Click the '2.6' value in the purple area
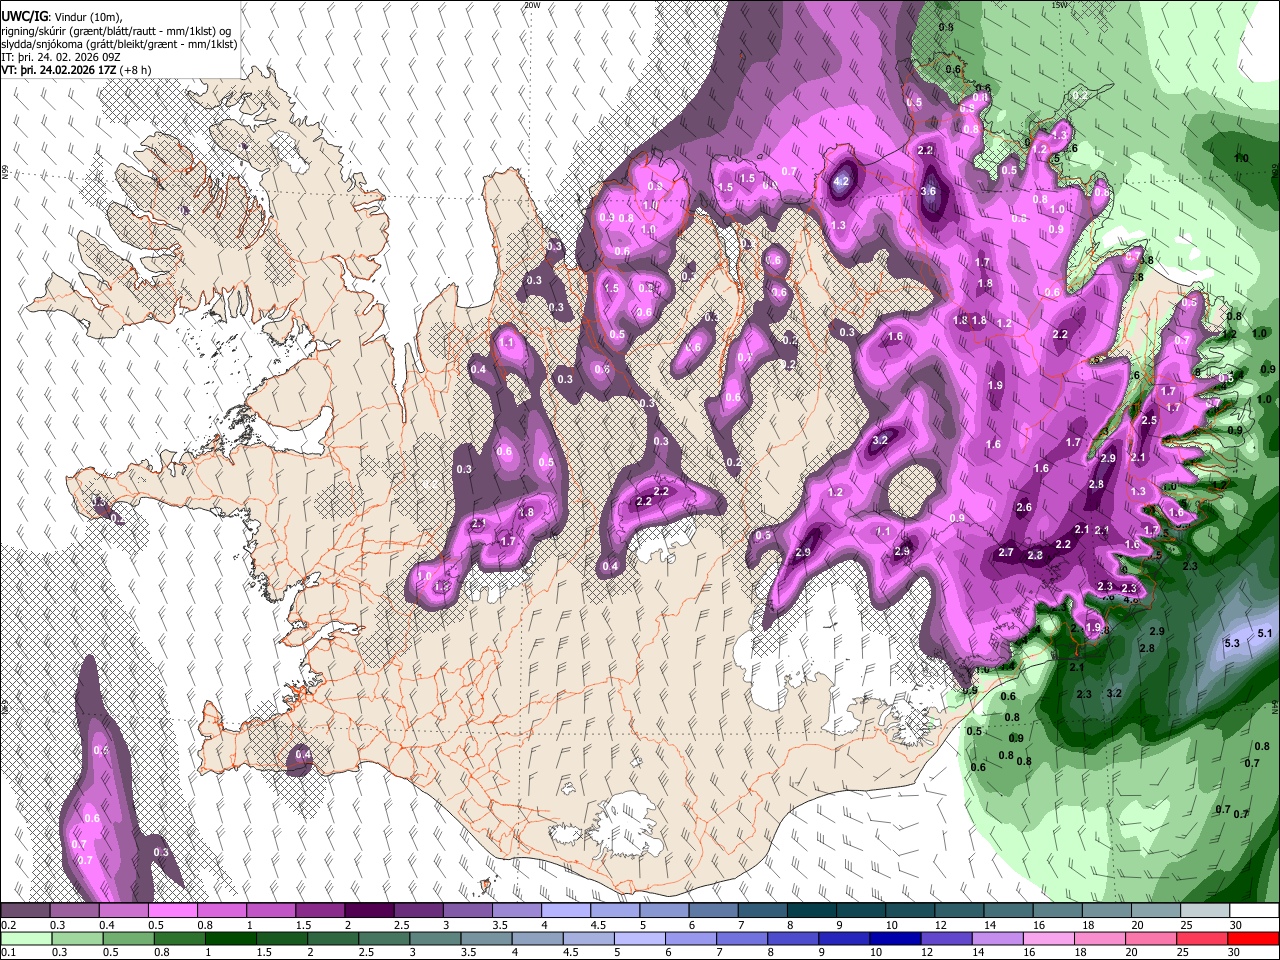The height and width of the screenshot is (960, 1280). point(1024,508)
